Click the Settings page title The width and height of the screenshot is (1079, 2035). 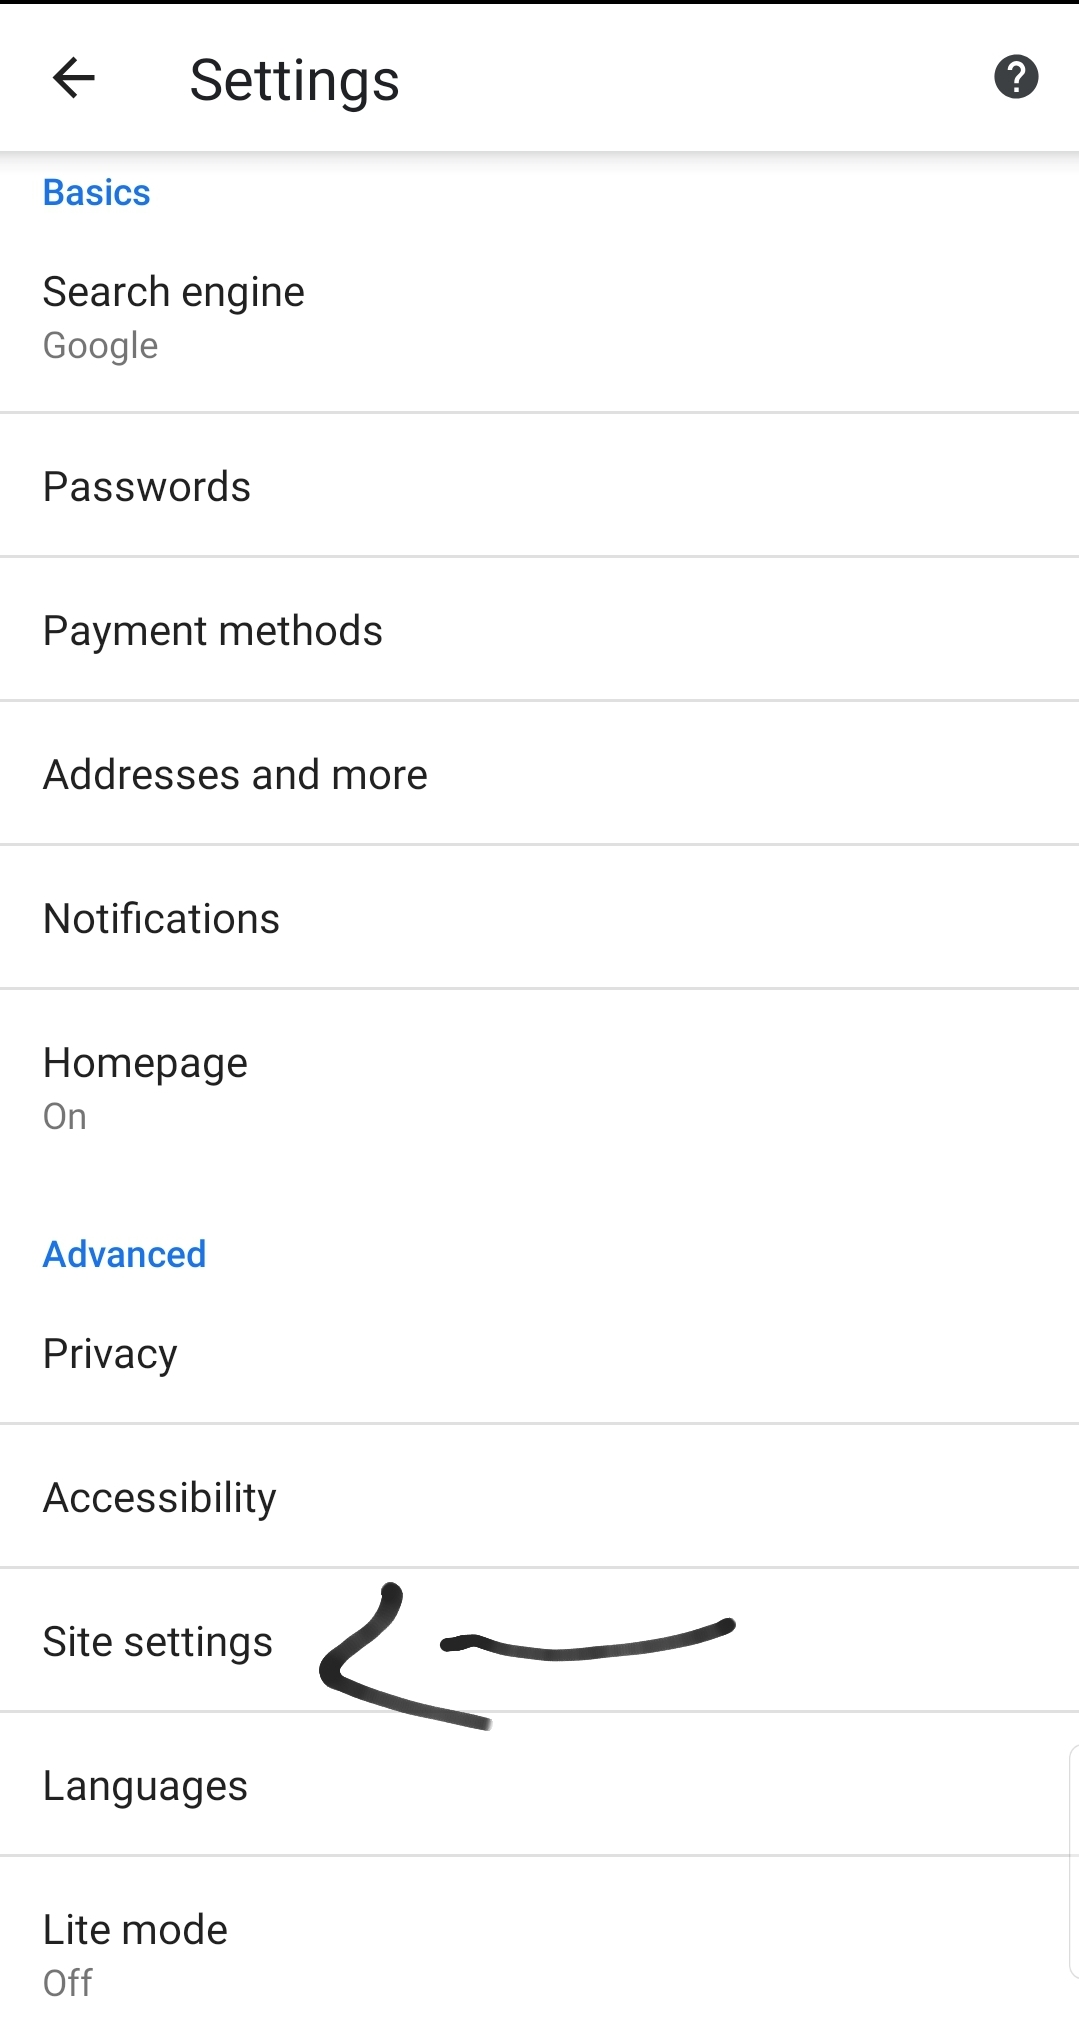coord(294,80)
